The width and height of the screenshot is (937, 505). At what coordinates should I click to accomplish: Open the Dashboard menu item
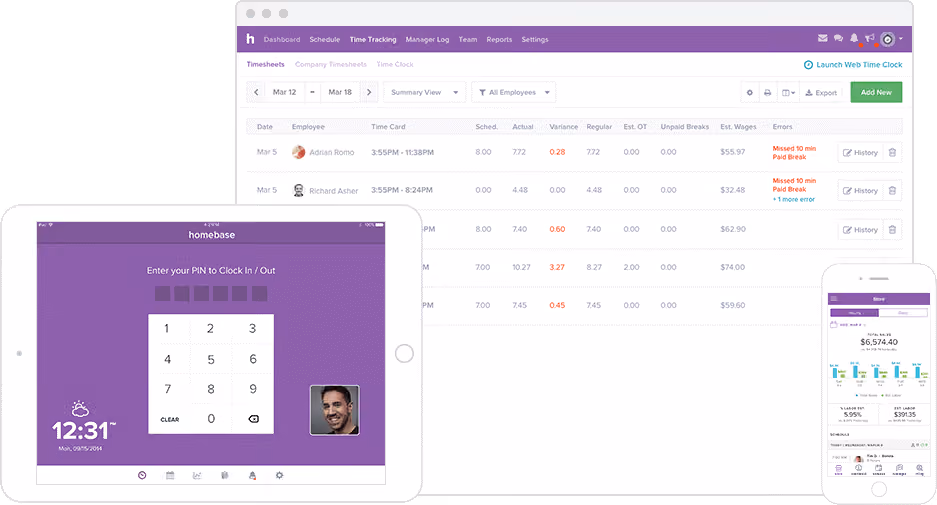click(282, 39)
